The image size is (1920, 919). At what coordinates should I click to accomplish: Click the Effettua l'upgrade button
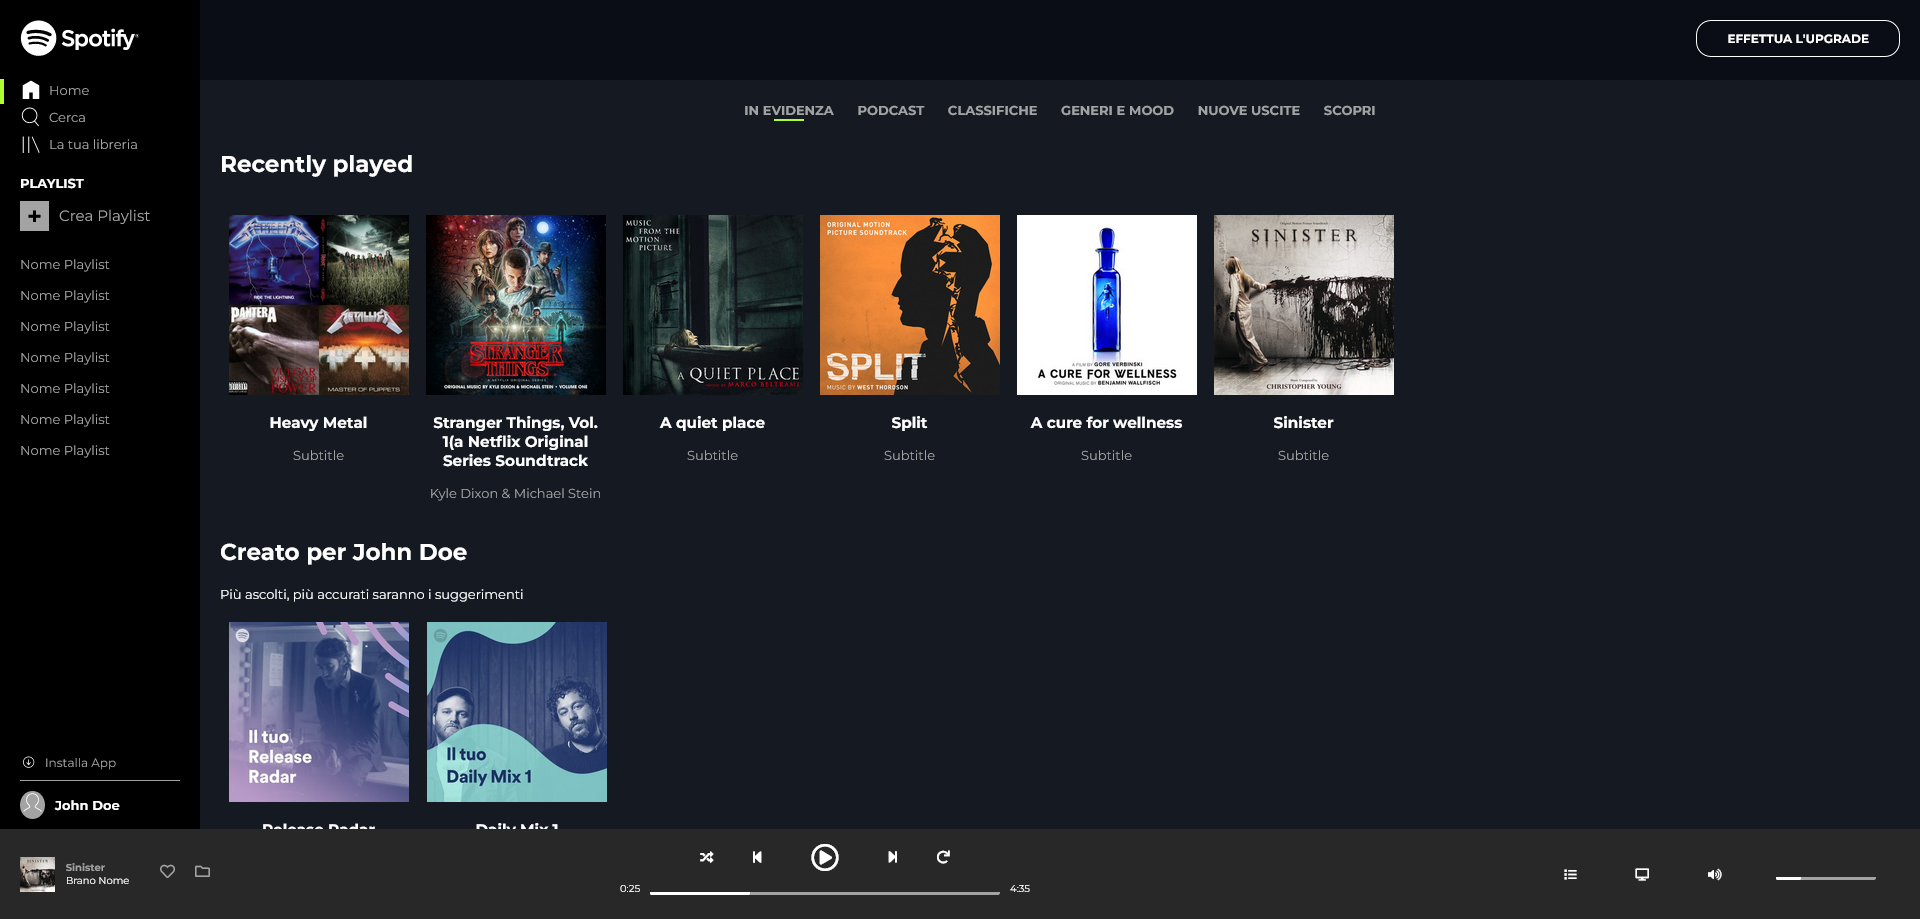coord(1797,39)
